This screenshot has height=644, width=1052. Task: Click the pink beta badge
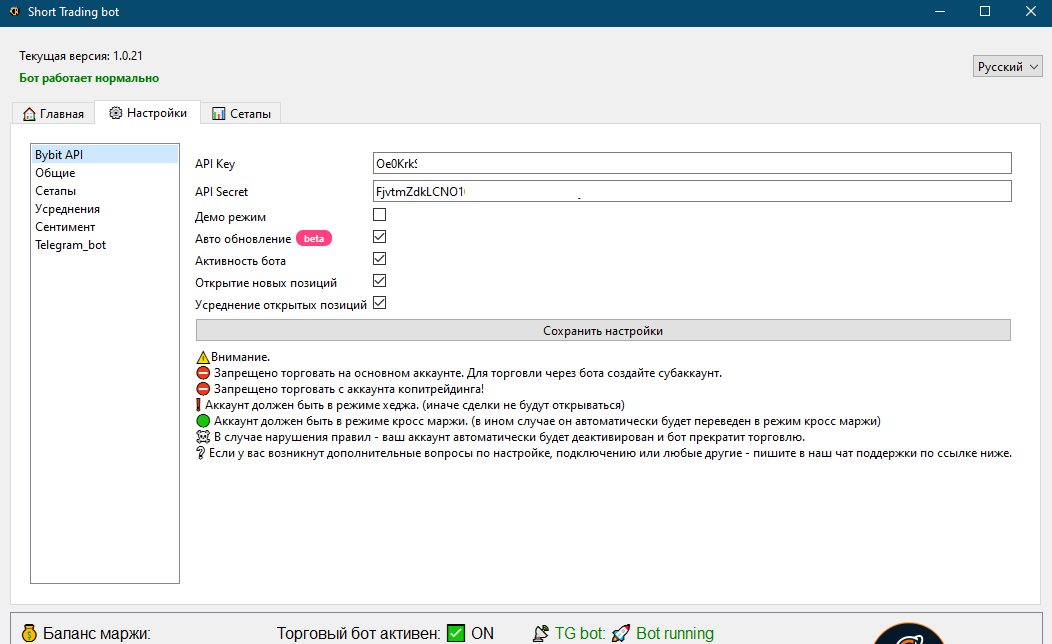click(x=314, y=239)
